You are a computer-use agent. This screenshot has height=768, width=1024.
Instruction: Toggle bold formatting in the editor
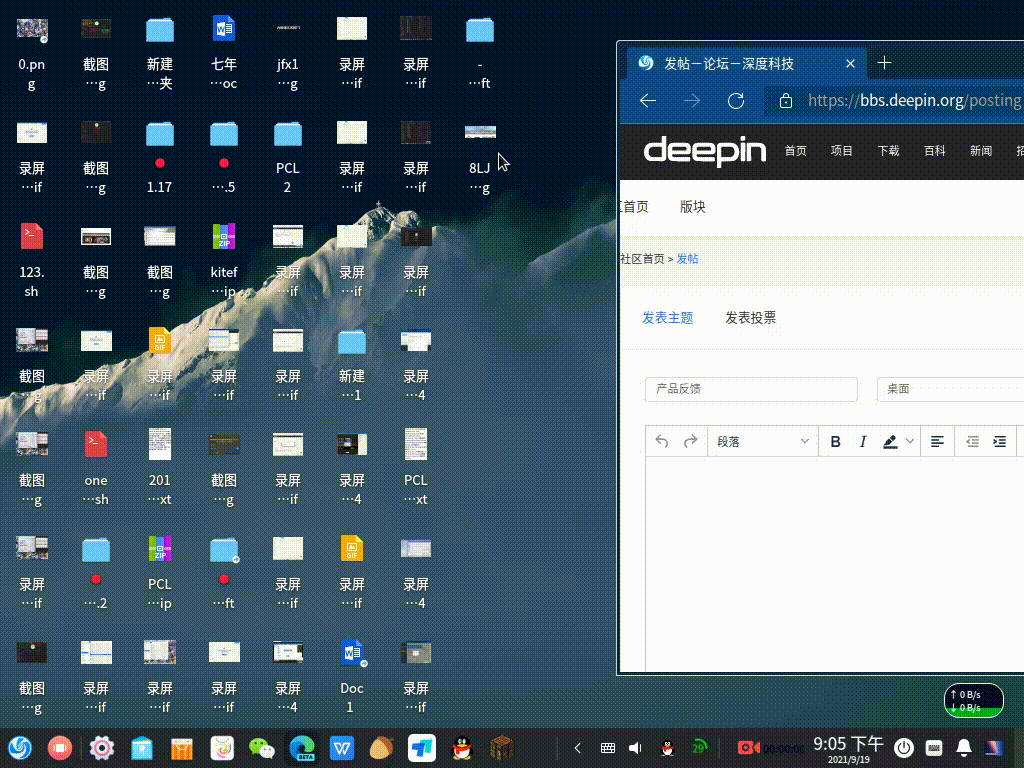[836, 441]
